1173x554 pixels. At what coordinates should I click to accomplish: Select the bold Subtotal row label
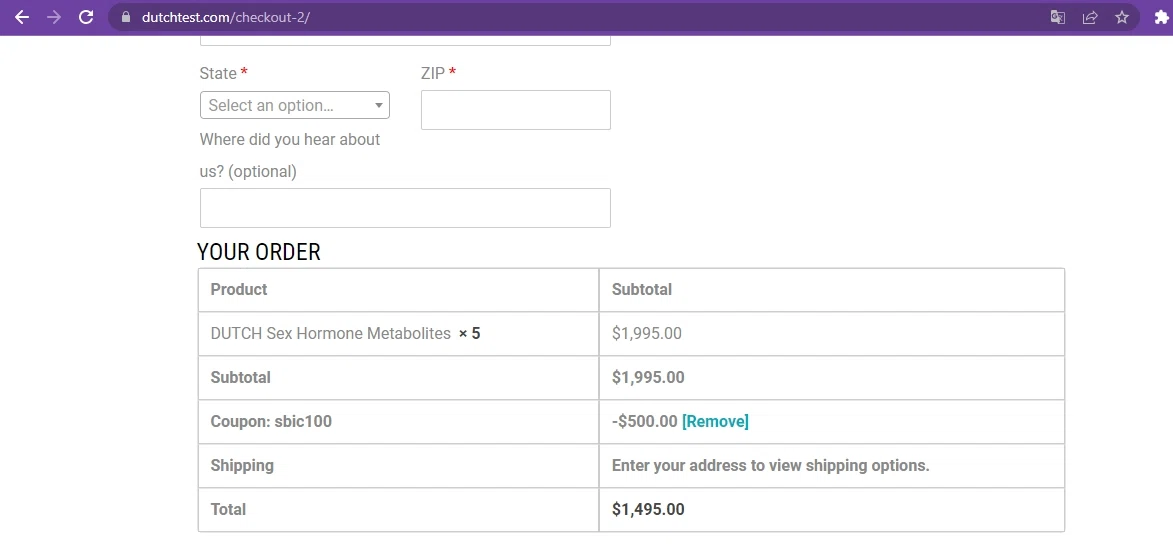click(x=240, y=378)
